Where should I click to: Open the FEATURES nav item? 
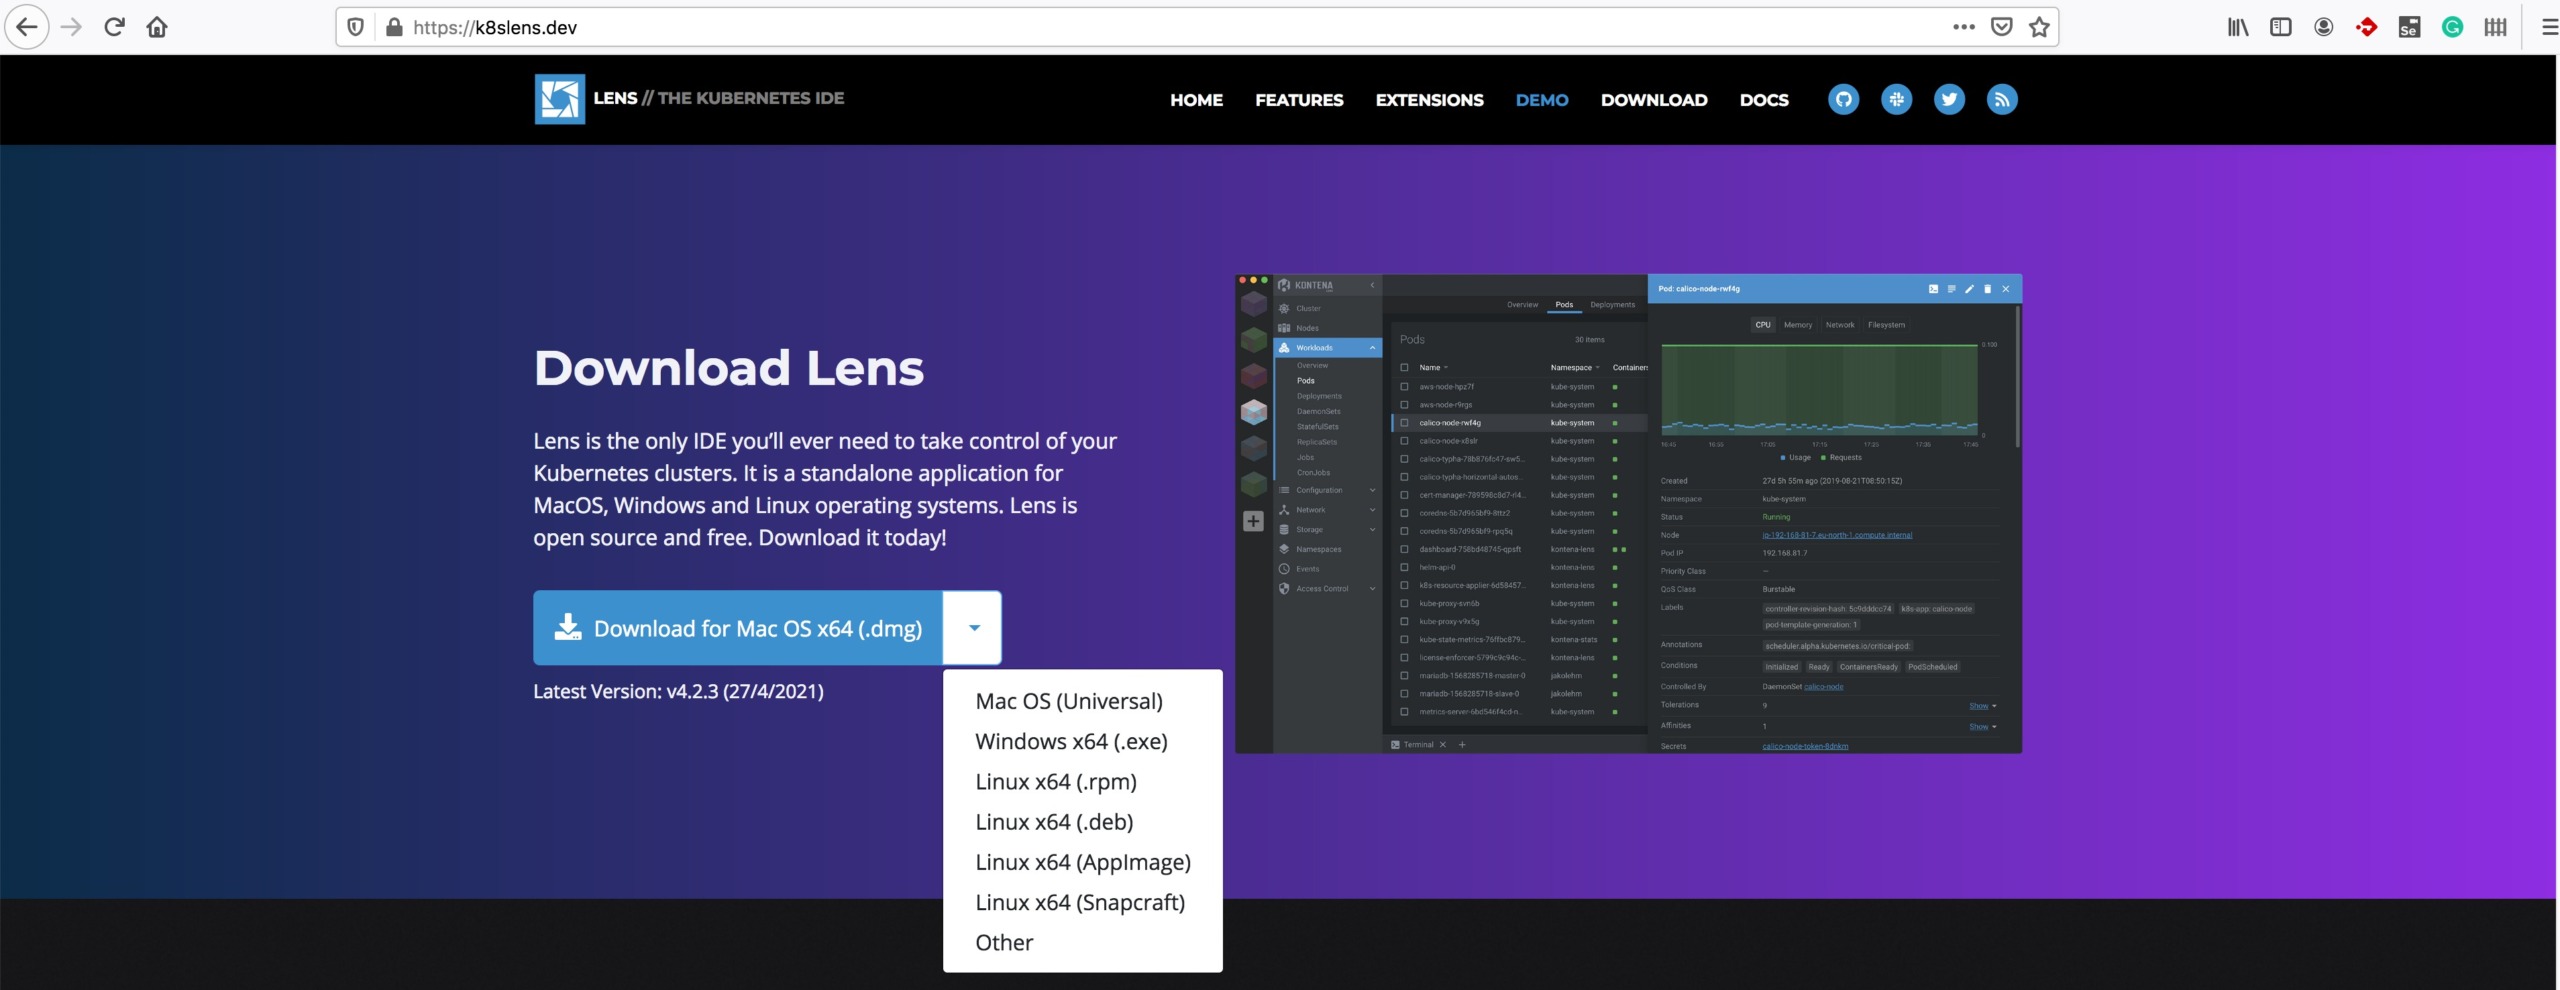point(1299,100)
